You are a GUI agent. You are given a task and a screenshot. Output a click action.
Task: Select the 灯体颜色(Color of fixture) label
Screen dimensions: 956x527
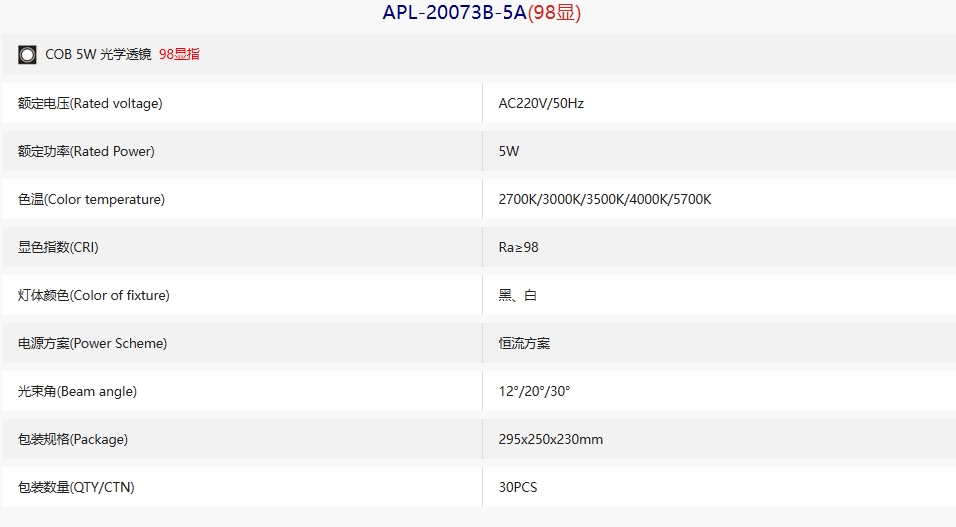[94, 295]
